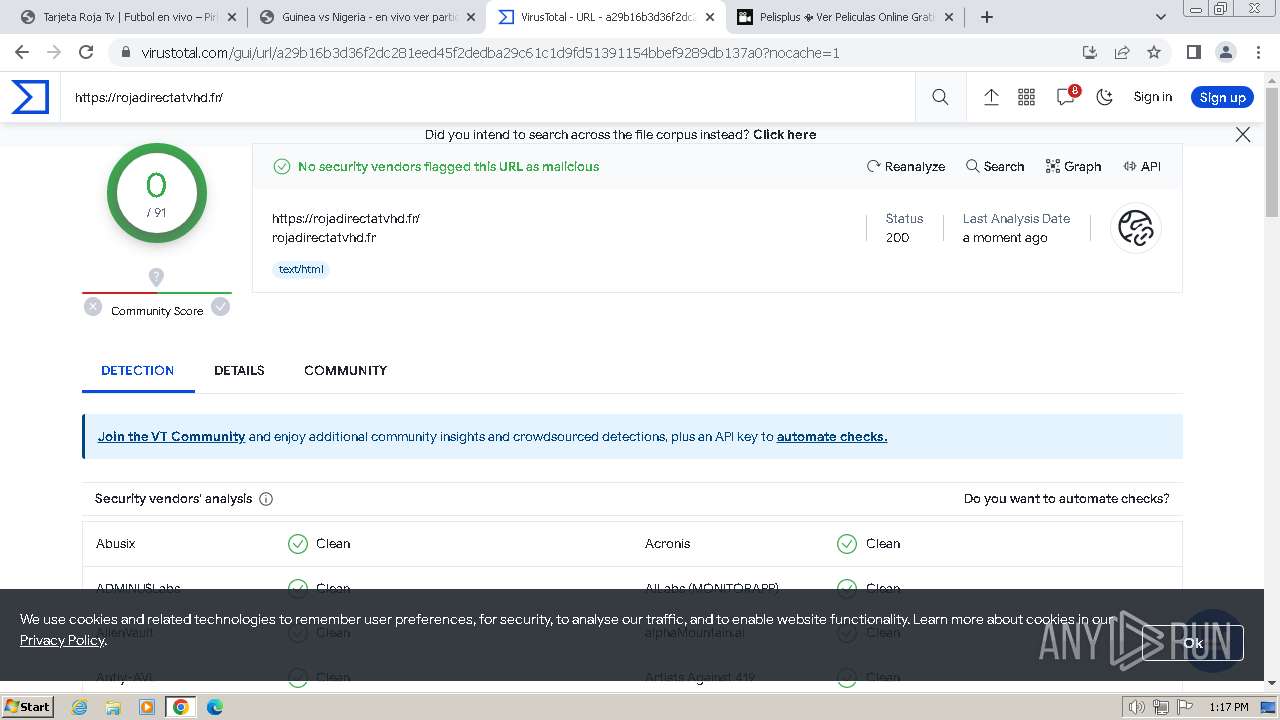Screen dimensions: 1280x720
Task: Open the Chrome profile icon
Action: [x=1226, y=53]
